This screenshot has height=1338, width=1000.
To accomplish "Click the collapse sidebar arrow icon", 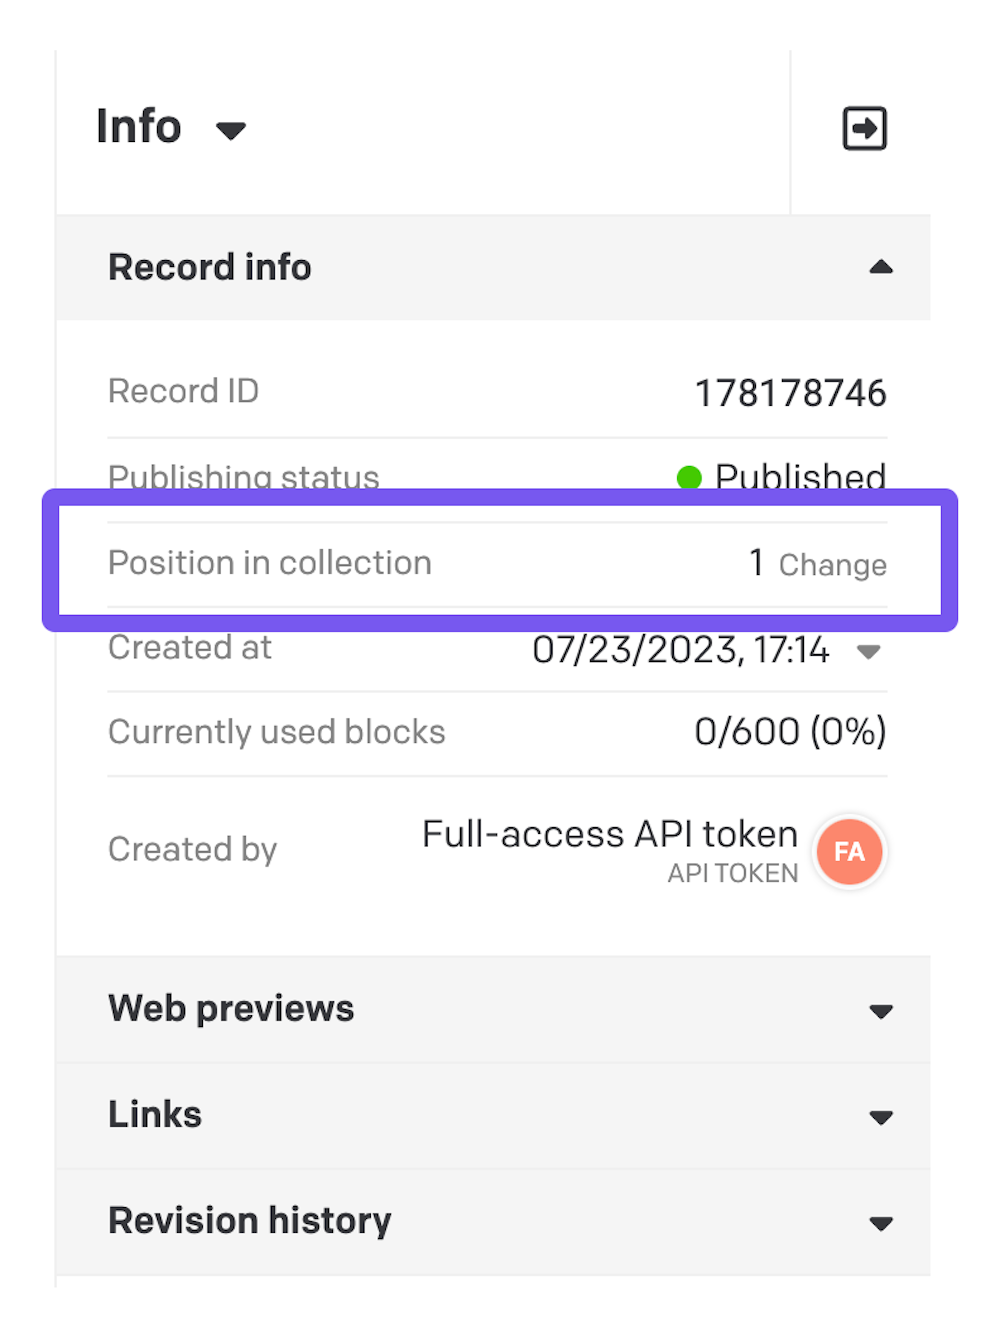I will pos(864,128).
